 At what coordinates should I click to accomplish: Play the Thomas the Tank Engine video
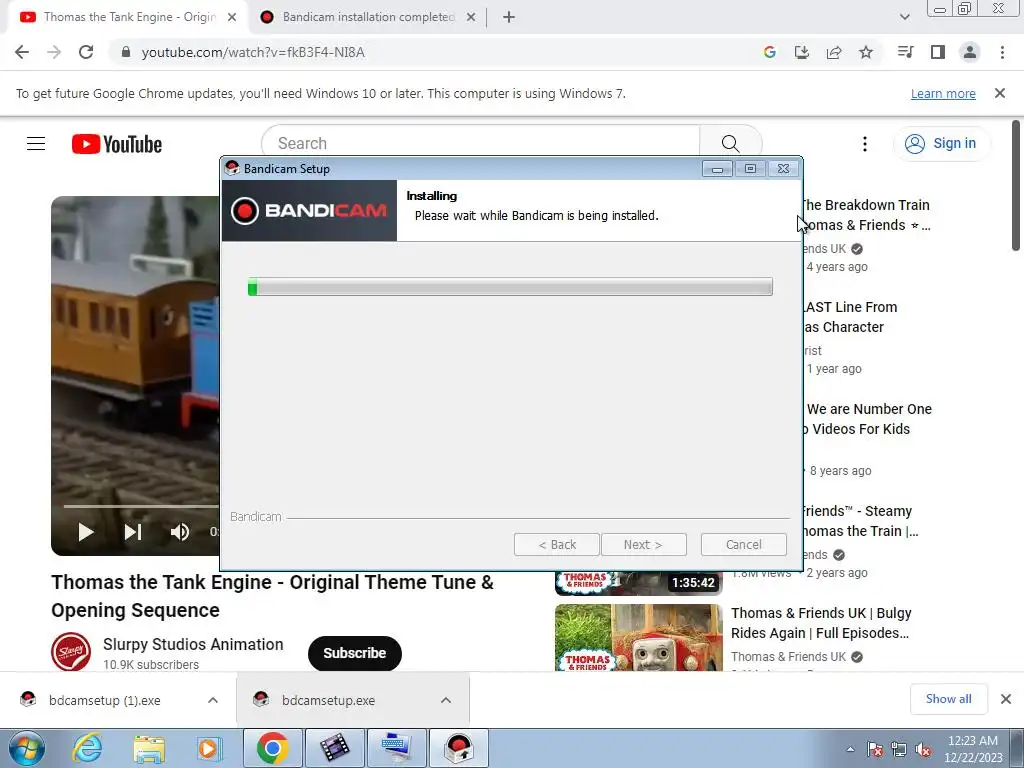tap(86, 532)
